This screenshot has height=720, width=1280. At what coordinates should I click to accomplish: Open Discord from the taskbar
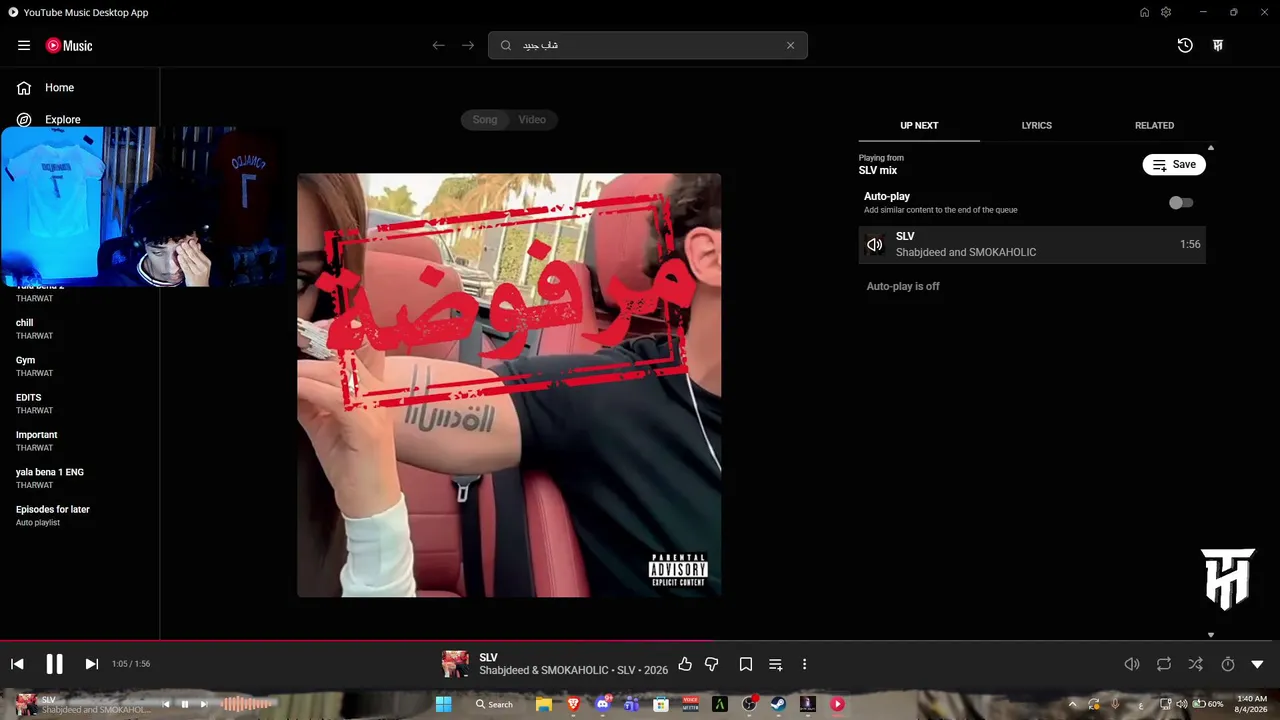[602, 704]
